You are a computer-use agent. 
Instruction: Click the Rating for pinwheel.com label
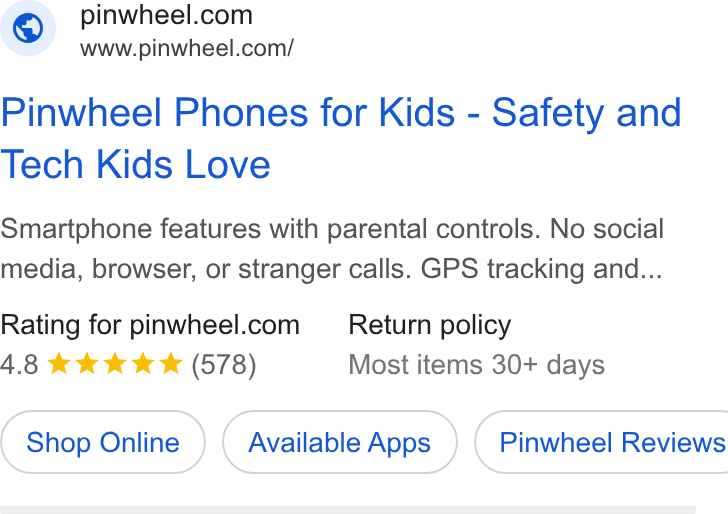coord(150,325)
